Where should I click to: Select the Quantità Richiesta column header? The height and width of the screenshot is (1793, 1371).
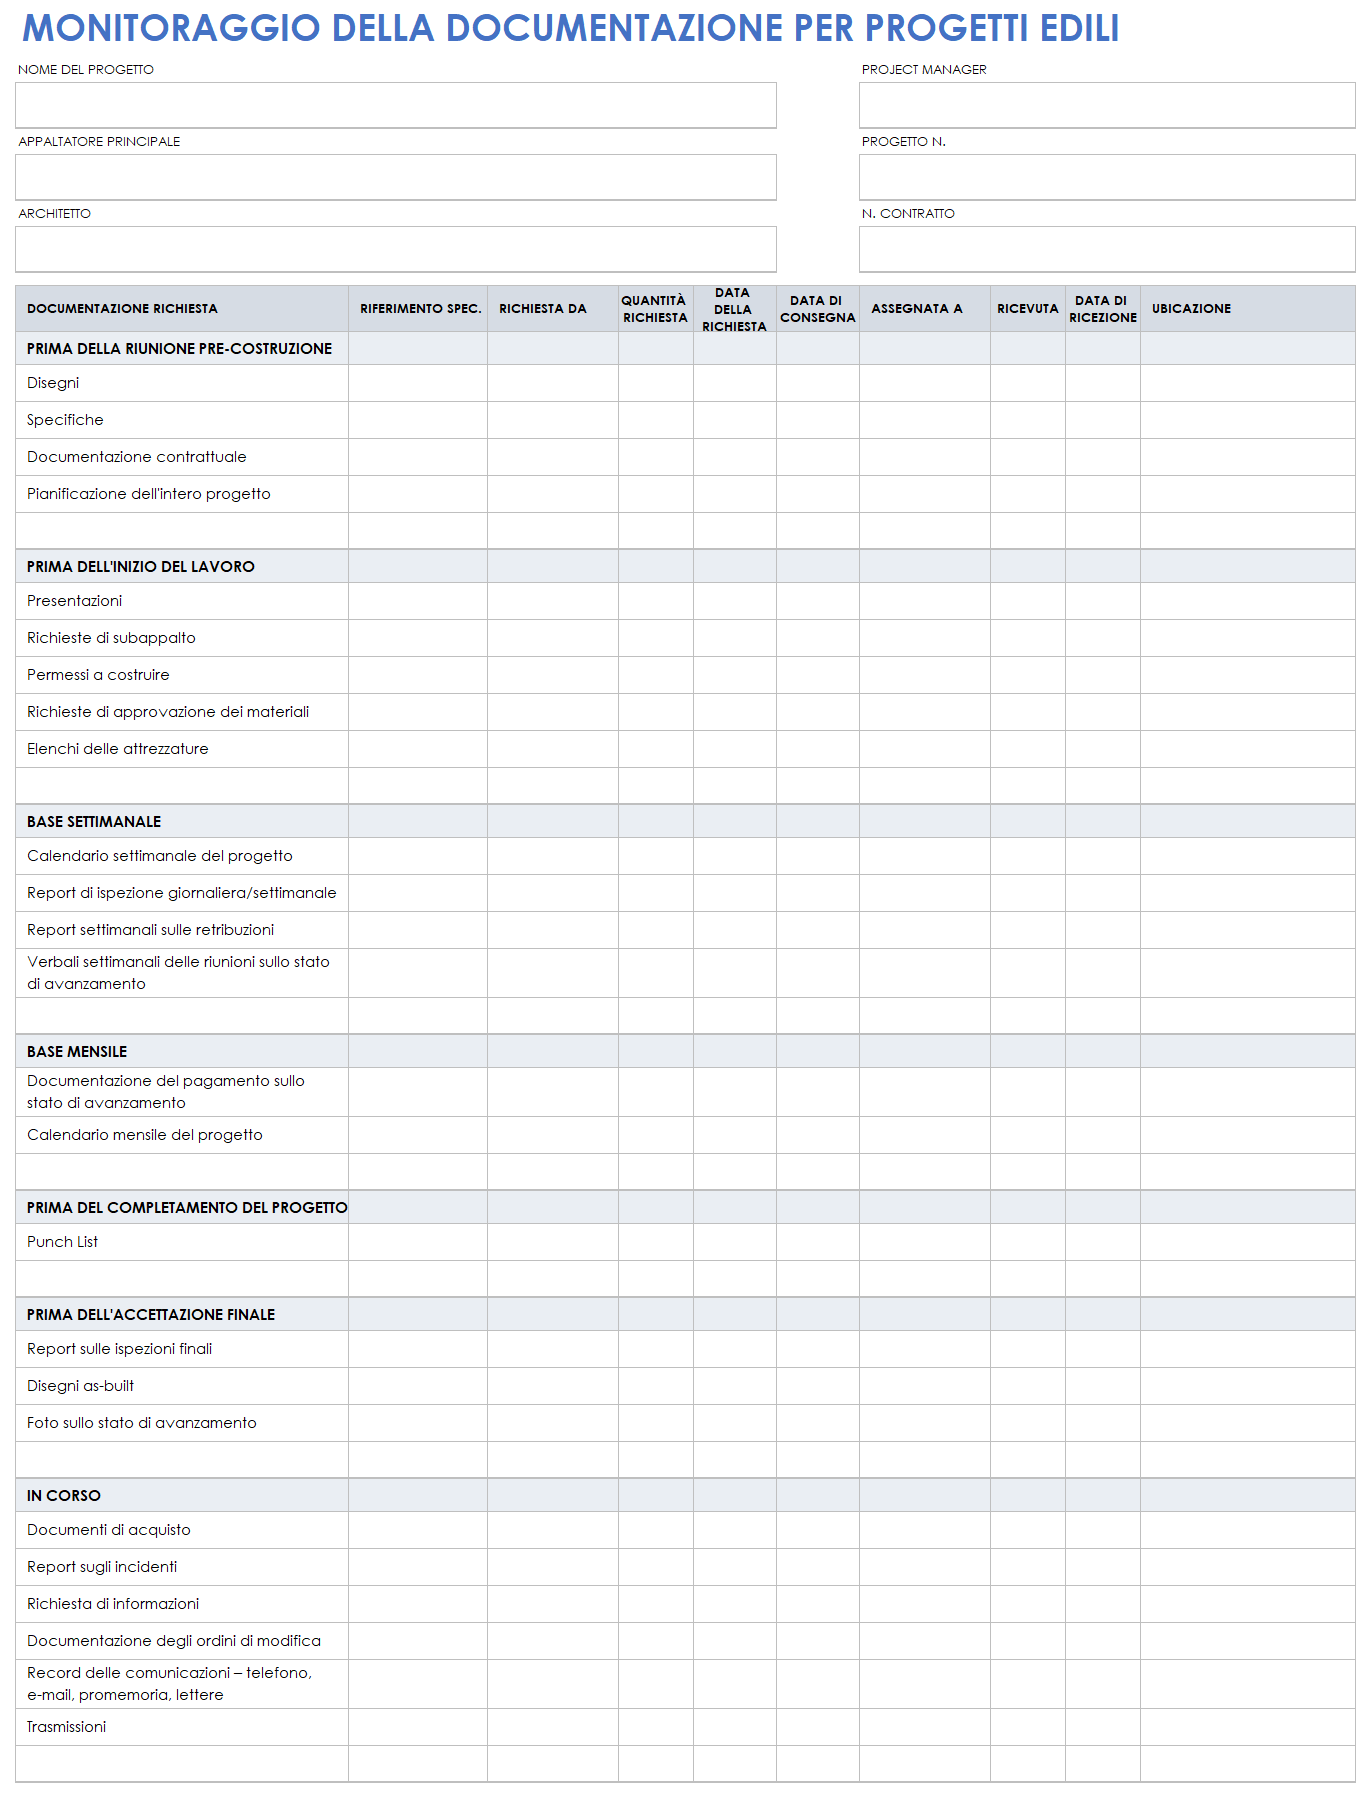pos(656,309)
